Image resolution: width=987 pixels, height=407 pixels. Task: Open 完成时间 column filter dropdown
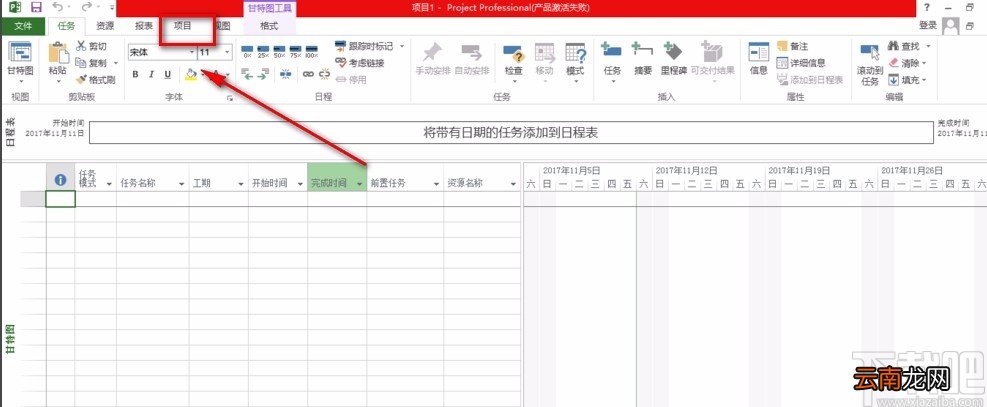(x=359, y=183)
